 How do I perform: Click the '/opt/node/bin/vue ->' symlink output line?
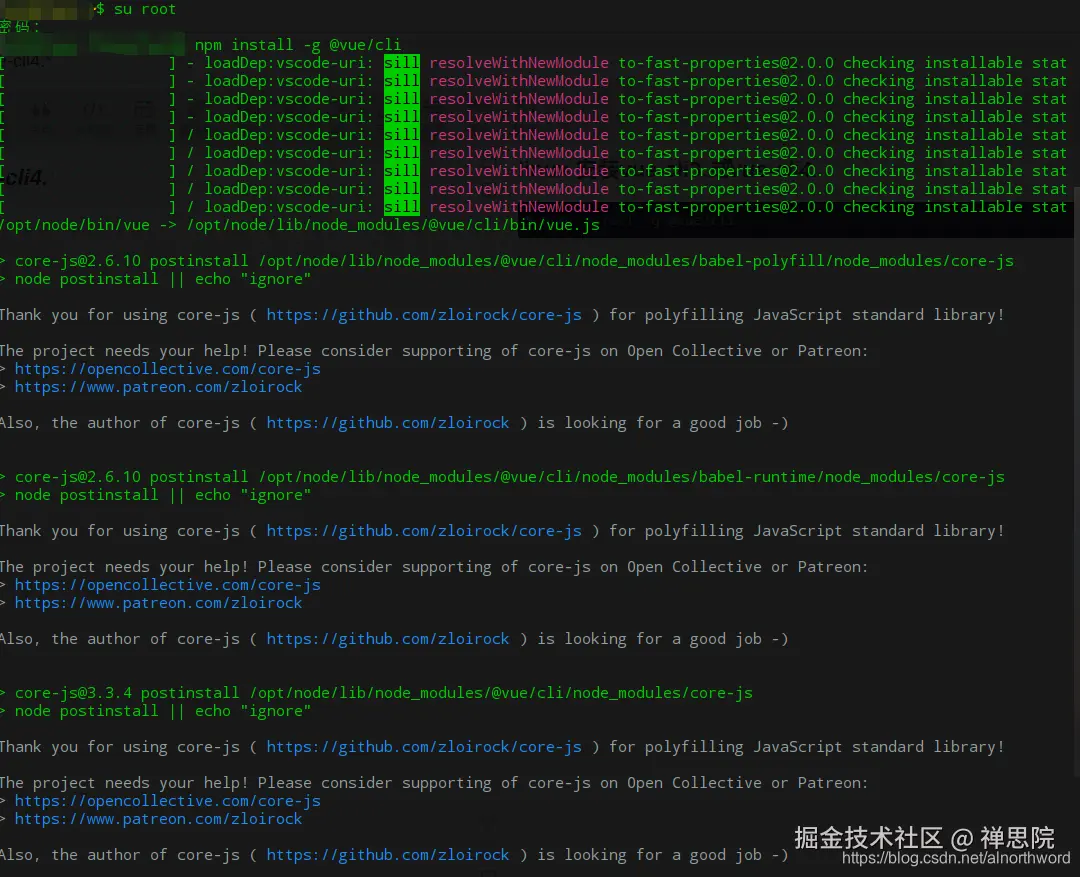[300, 225]
